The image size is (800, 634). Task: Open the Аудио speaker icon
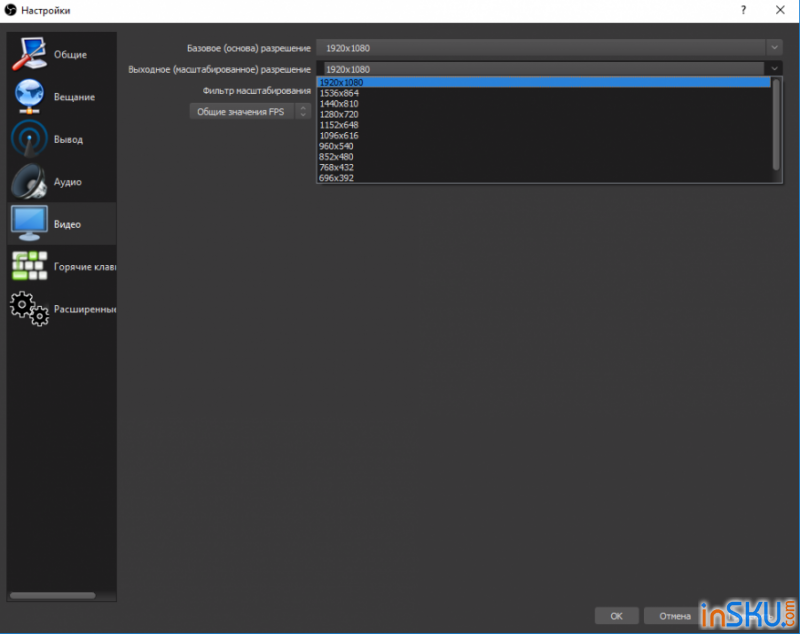point(29,182)
